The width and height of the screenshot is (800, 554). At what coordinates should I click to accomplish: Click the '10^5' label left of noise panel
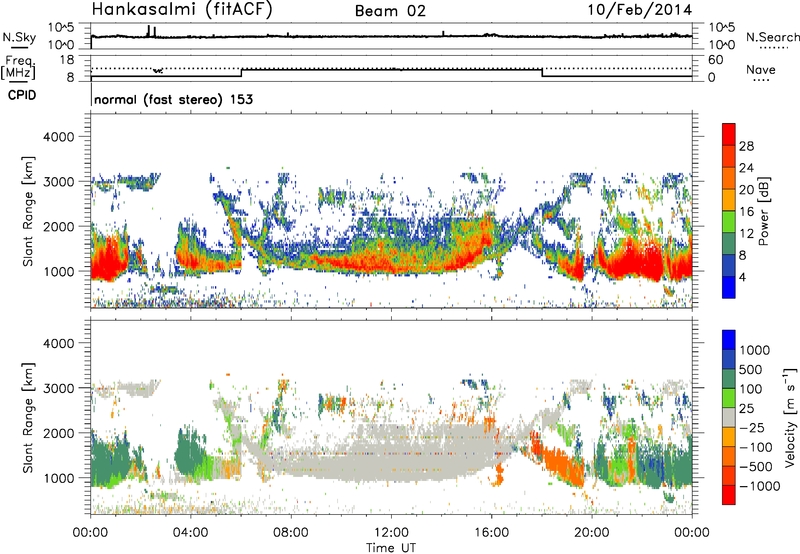coord(61,28)
